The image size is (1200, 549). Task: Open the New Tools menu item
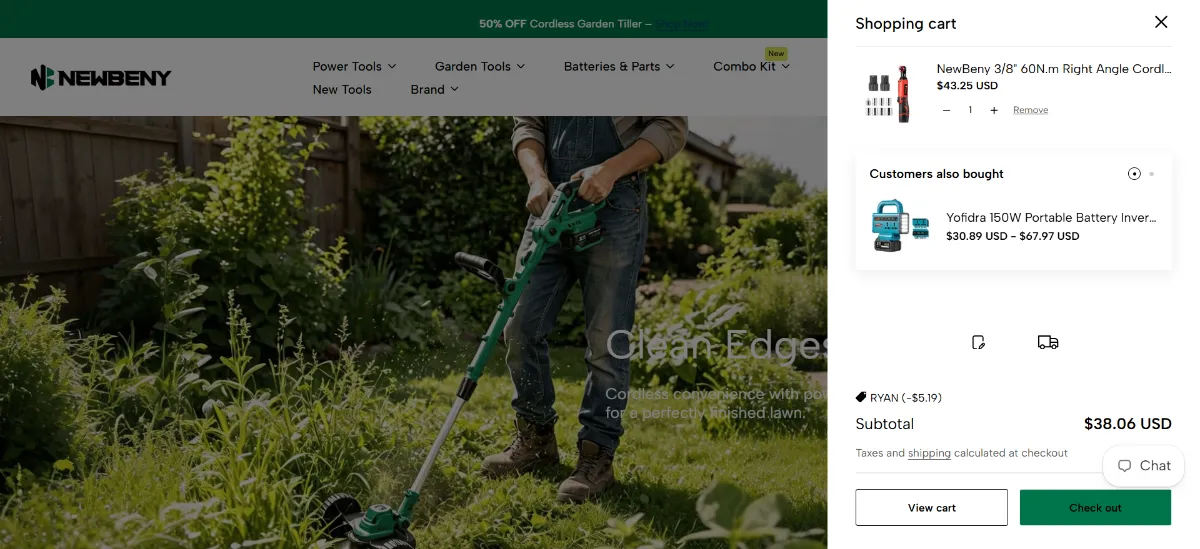tap(342, 89)
